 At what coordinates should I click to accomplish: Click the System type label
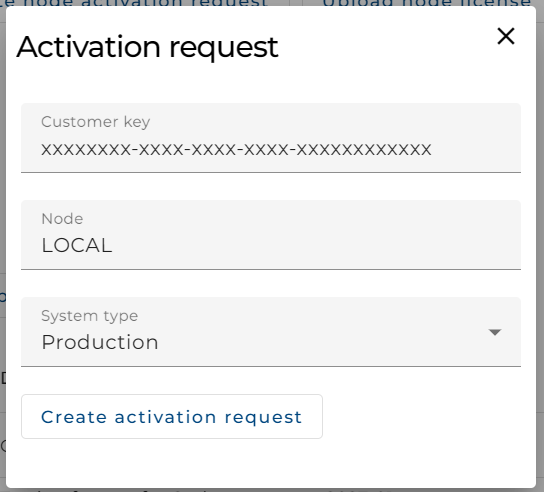[90, 316]
